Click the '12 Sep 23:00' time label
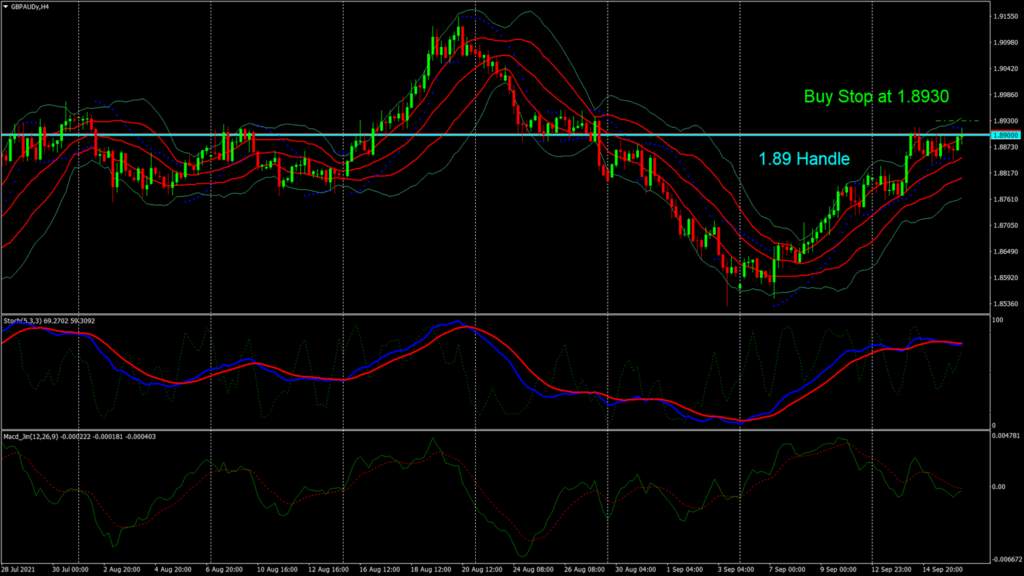The width and height of the screenshot is (1024, 576). (891, 570)
